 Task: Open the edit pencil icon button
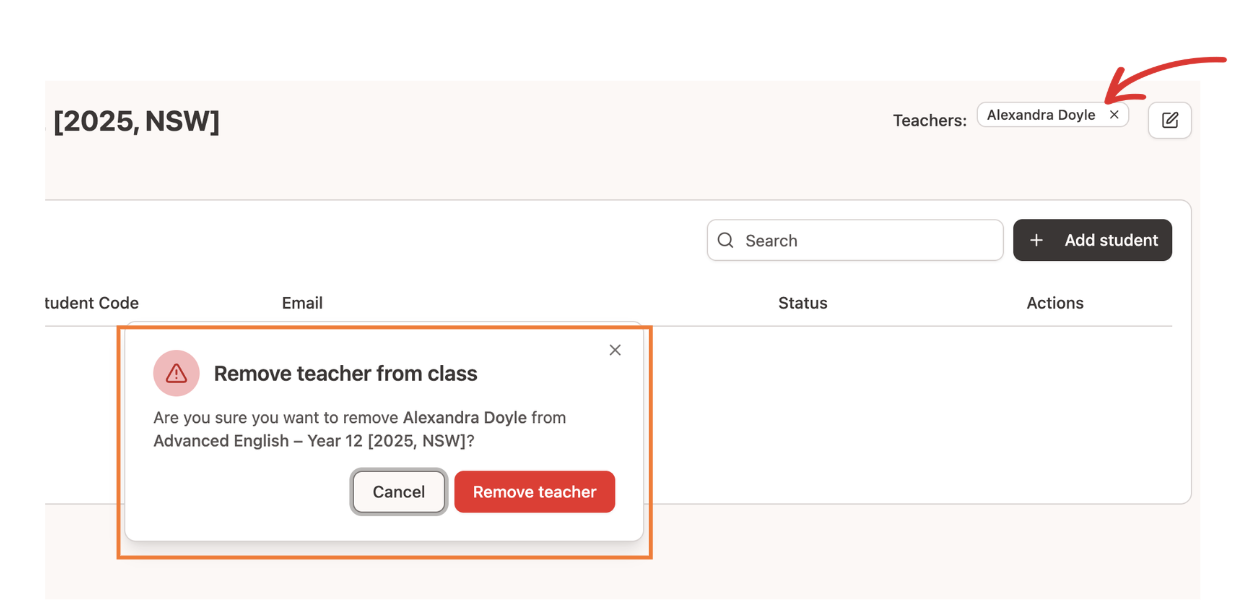tap(1170, 121)
